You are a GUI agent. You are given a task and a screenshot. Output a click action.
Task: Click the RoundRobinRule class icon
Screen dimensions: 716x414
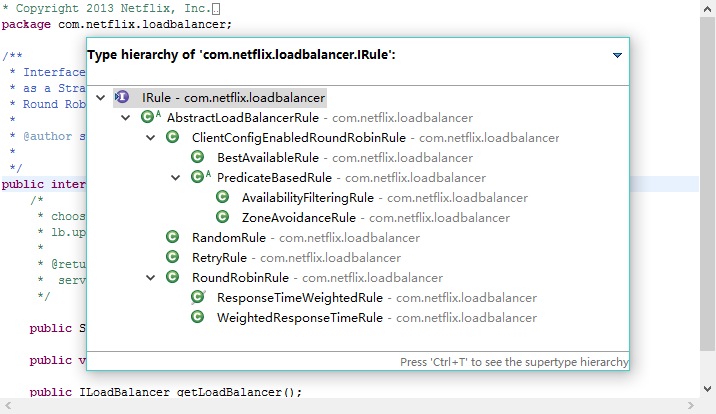(x=173, y=277)
